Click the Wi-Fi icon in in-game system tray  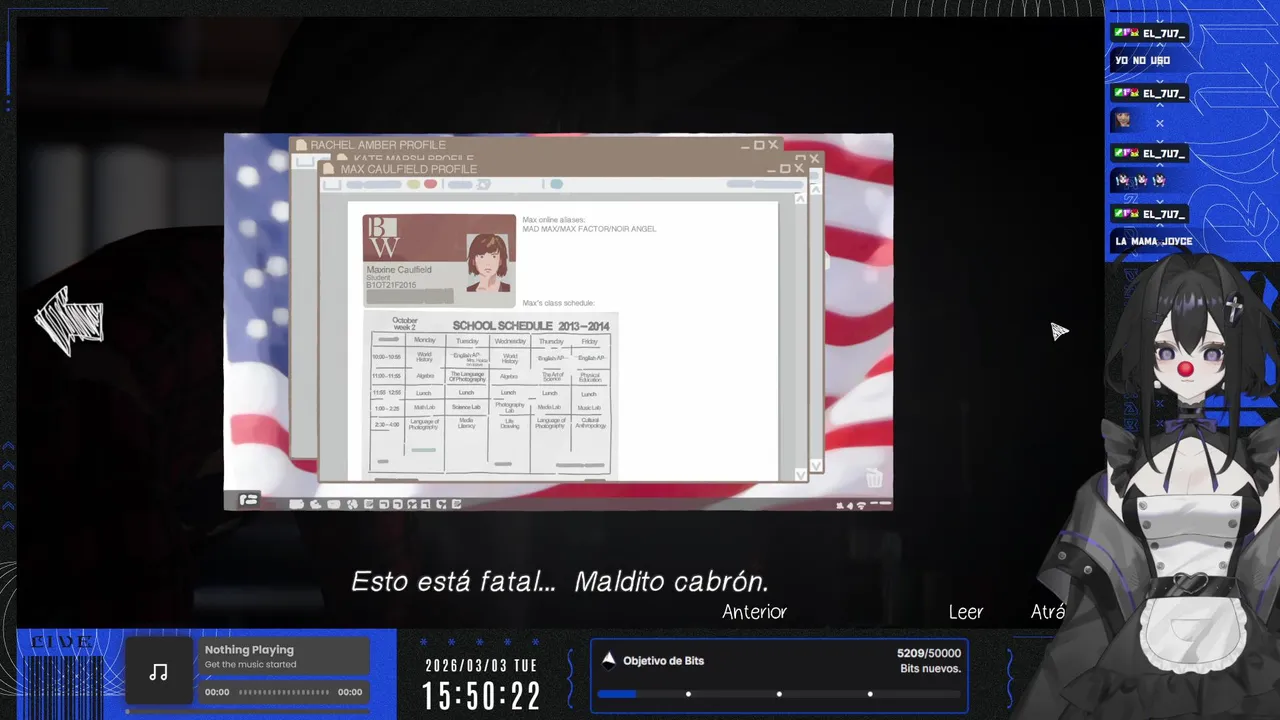[x=861, y=506]
